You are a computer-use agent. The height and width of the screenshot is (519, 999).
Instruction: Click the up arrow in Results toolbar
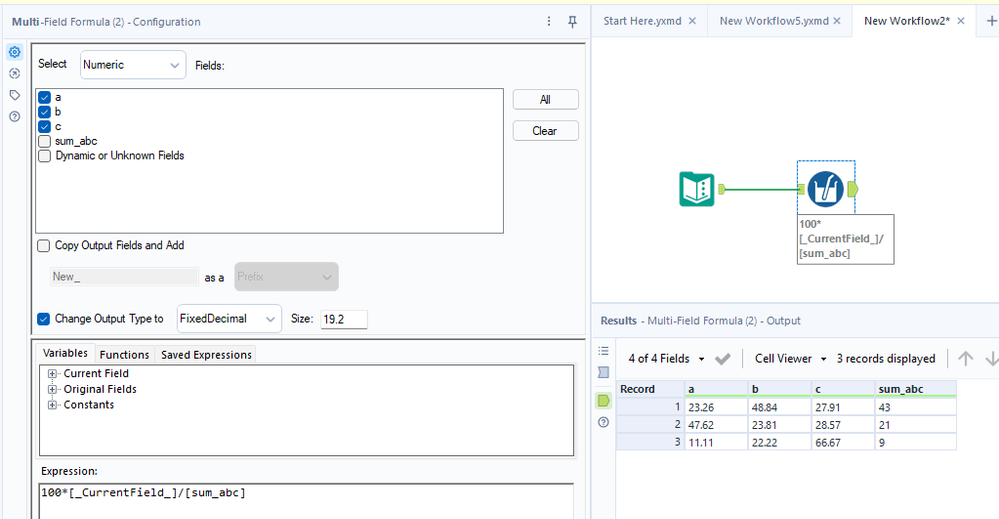(x=965, y=359)
